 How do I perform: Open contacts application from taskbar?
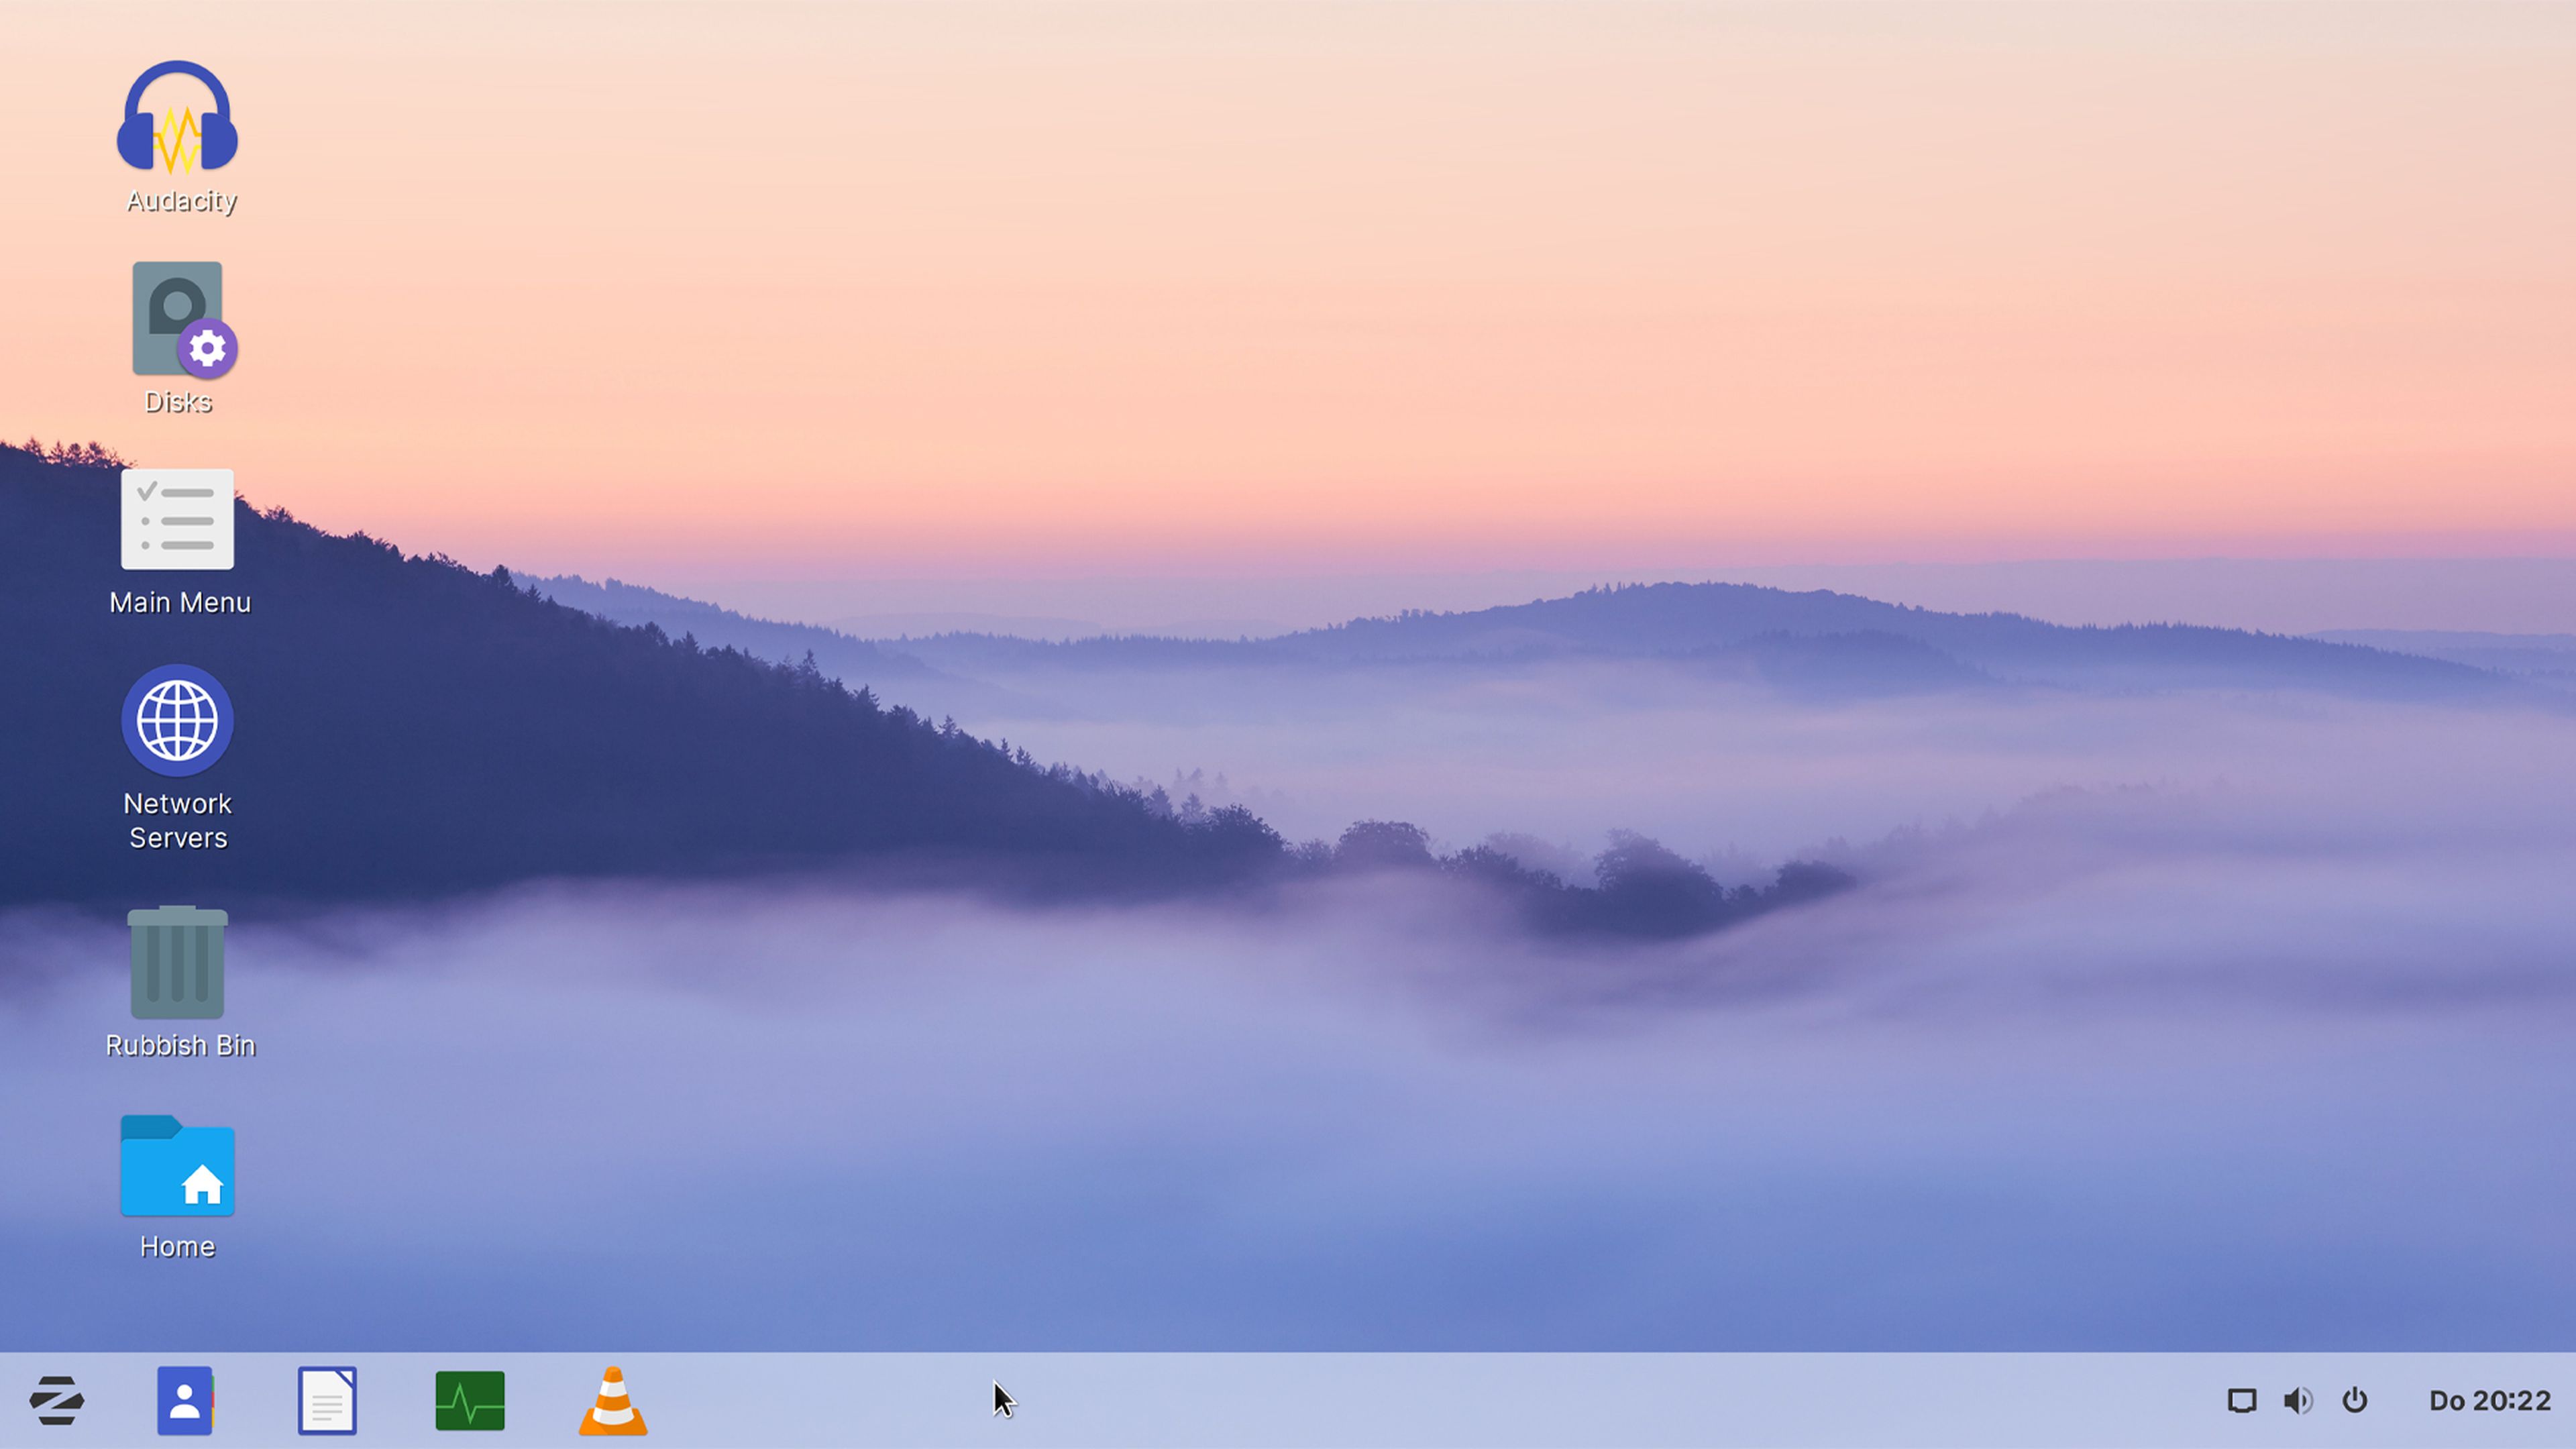coord(186,1399)
